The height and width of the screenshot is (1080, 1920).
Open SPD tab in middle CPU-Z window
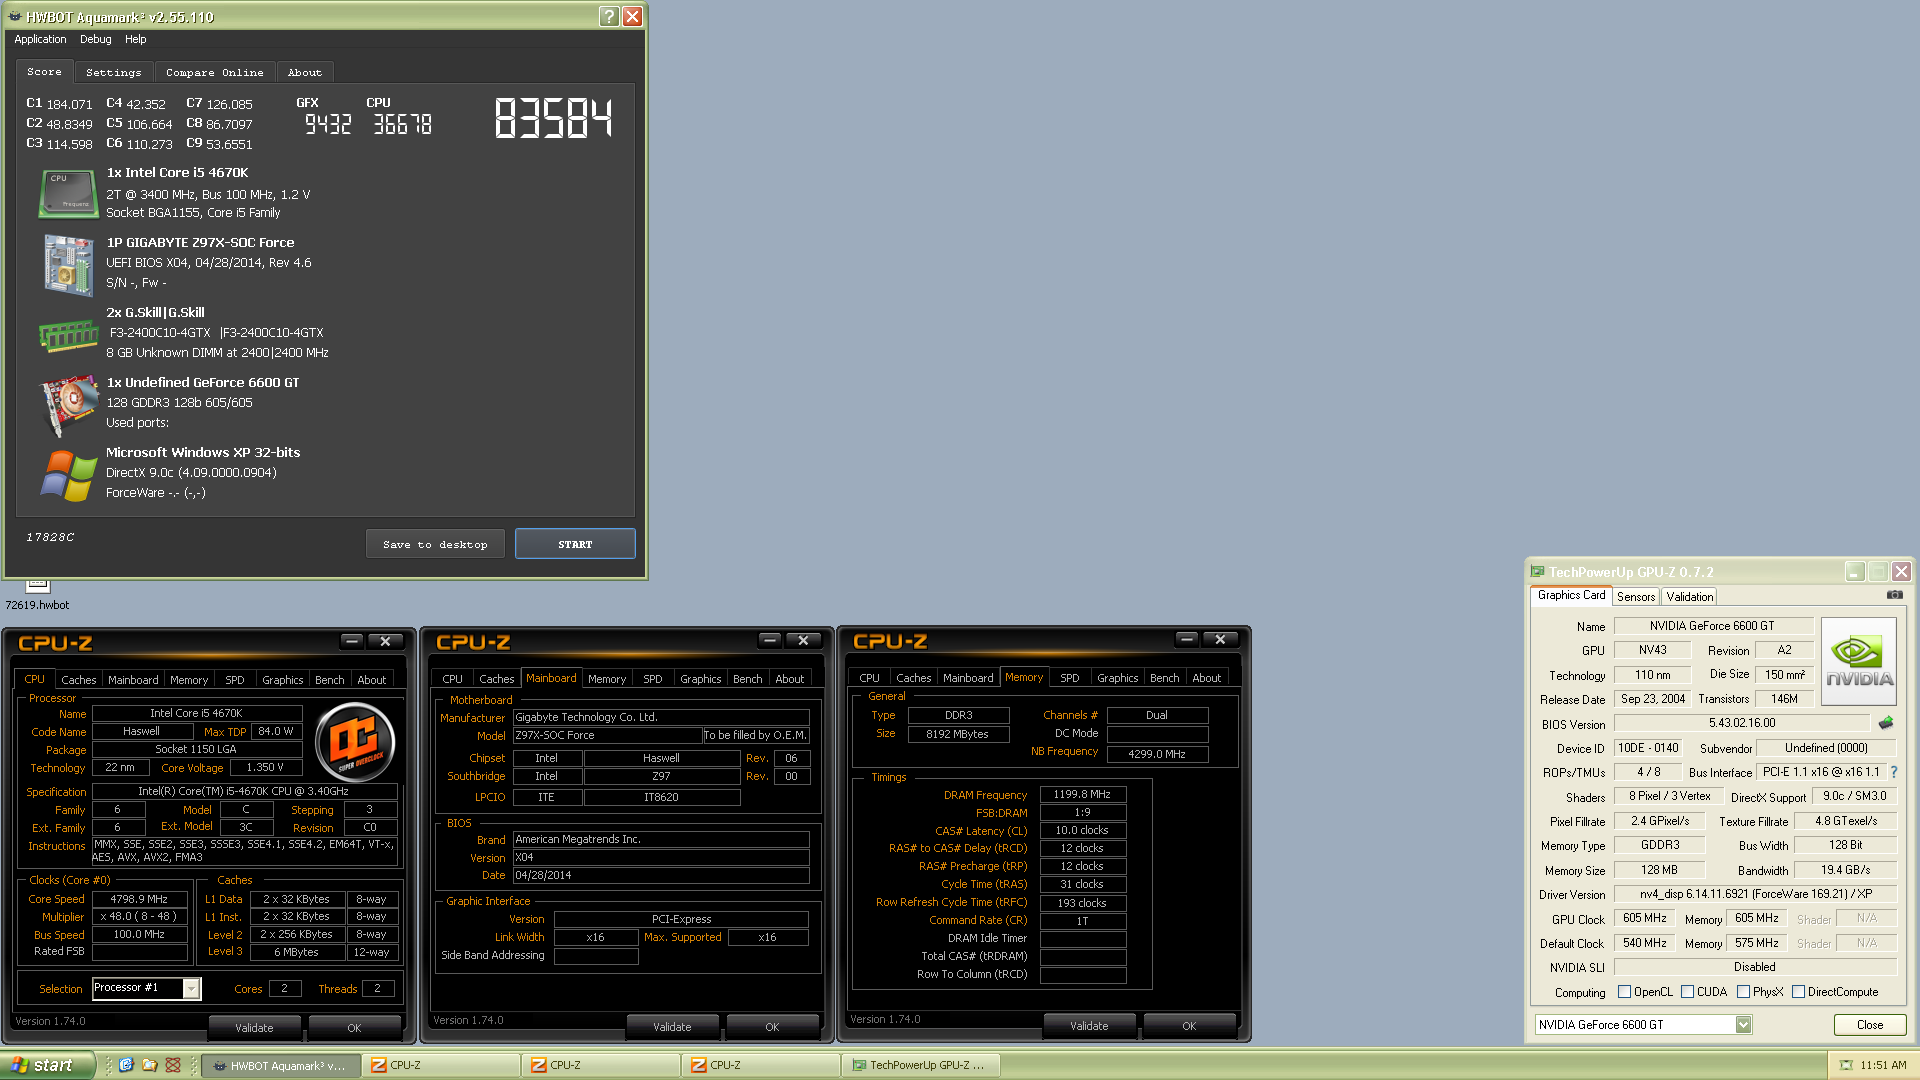point(653,678)
